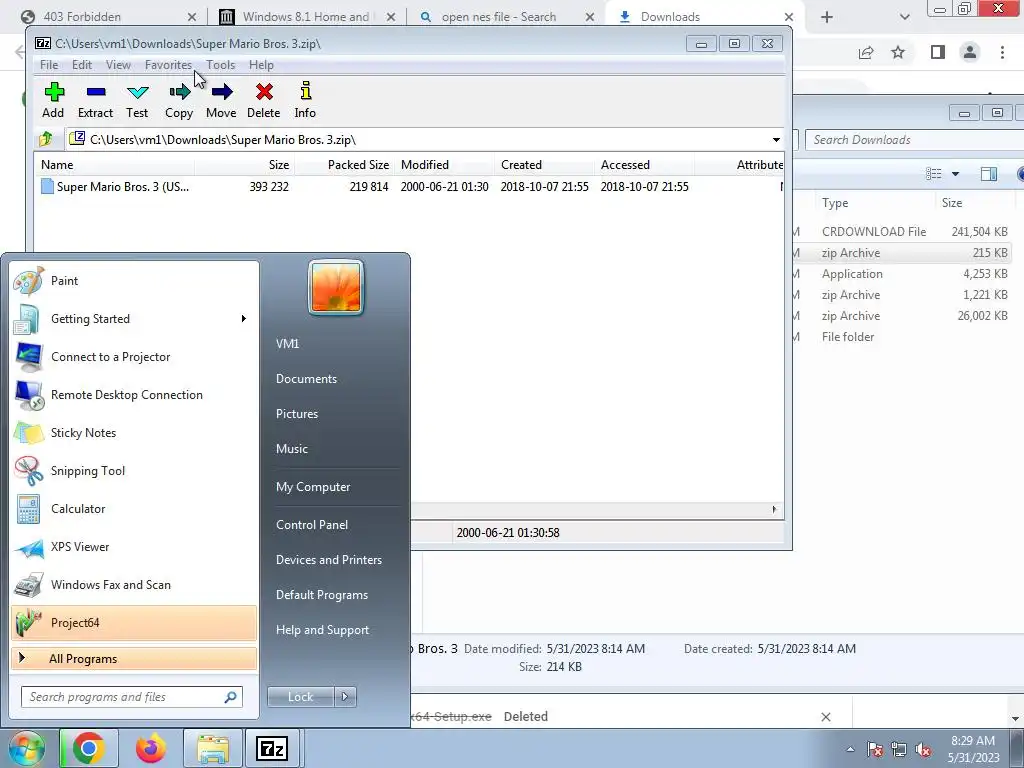Open Firefox from the taskbar
1024x768 pixels.
click(x=151, y=748)
